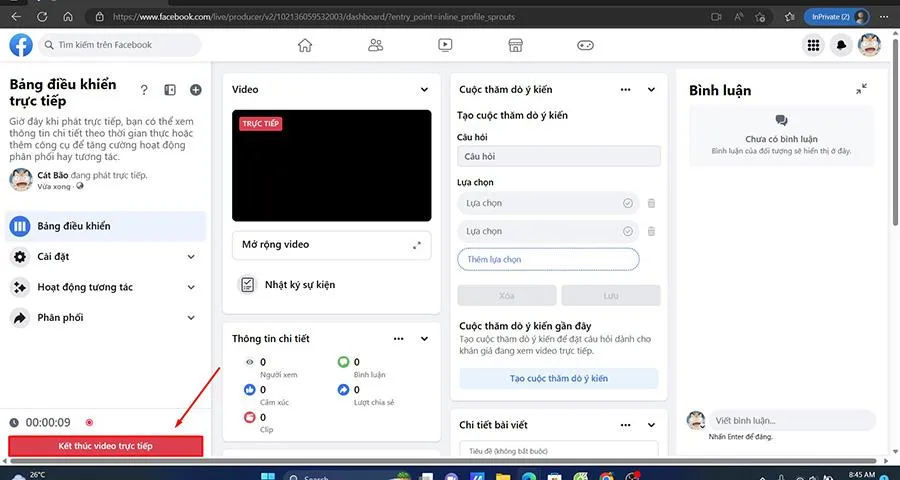Click the horizontal scrollbar at the bottom
900x480 pixels.
442,461
